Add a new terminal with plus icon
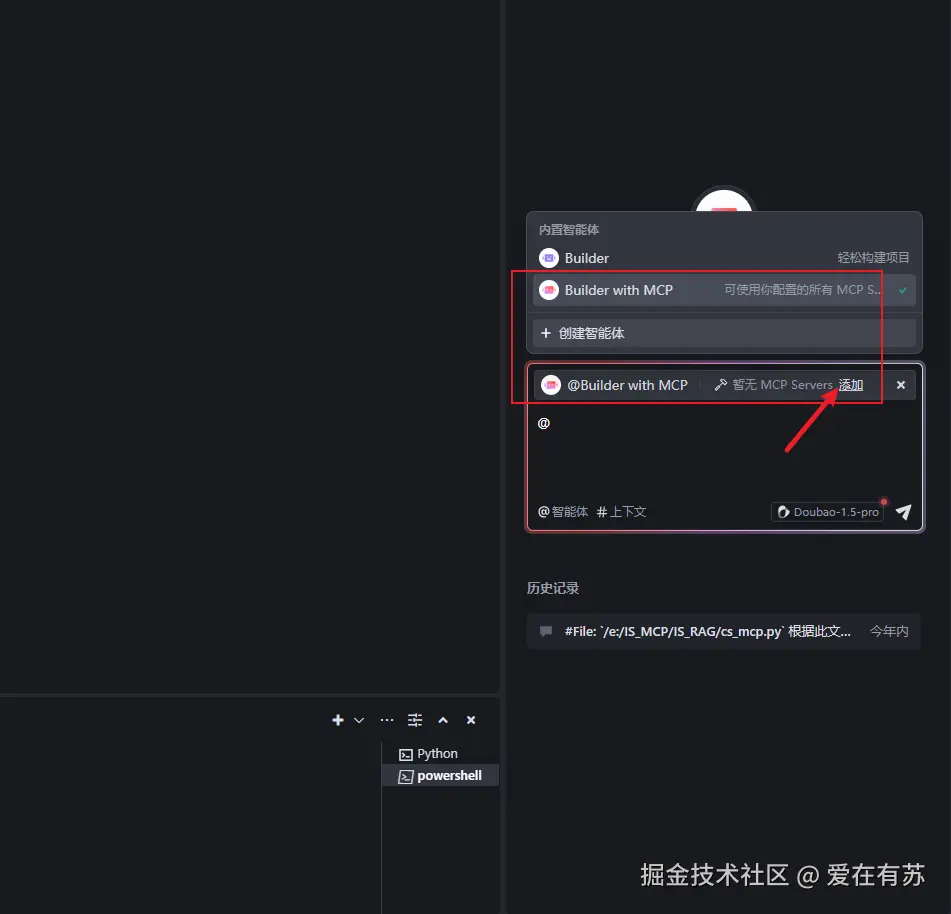 tap(338, 720)
